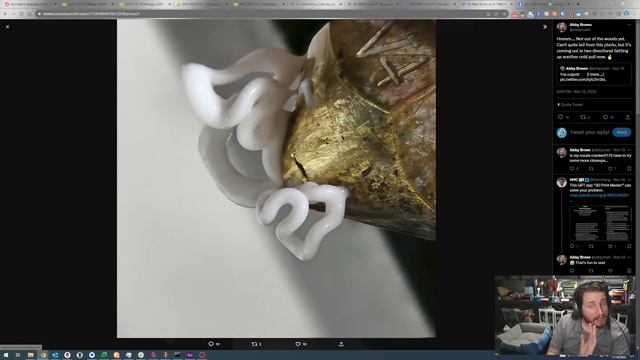Switch to the second browser tab

click(x=88, y=4)
